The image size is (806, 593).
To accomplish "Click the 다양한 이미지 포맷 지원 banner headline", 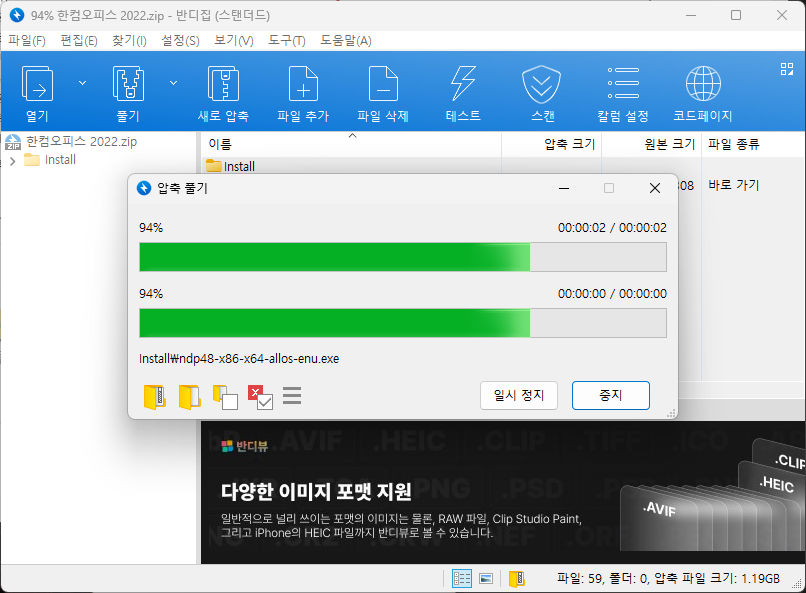I will click(316, 491).
